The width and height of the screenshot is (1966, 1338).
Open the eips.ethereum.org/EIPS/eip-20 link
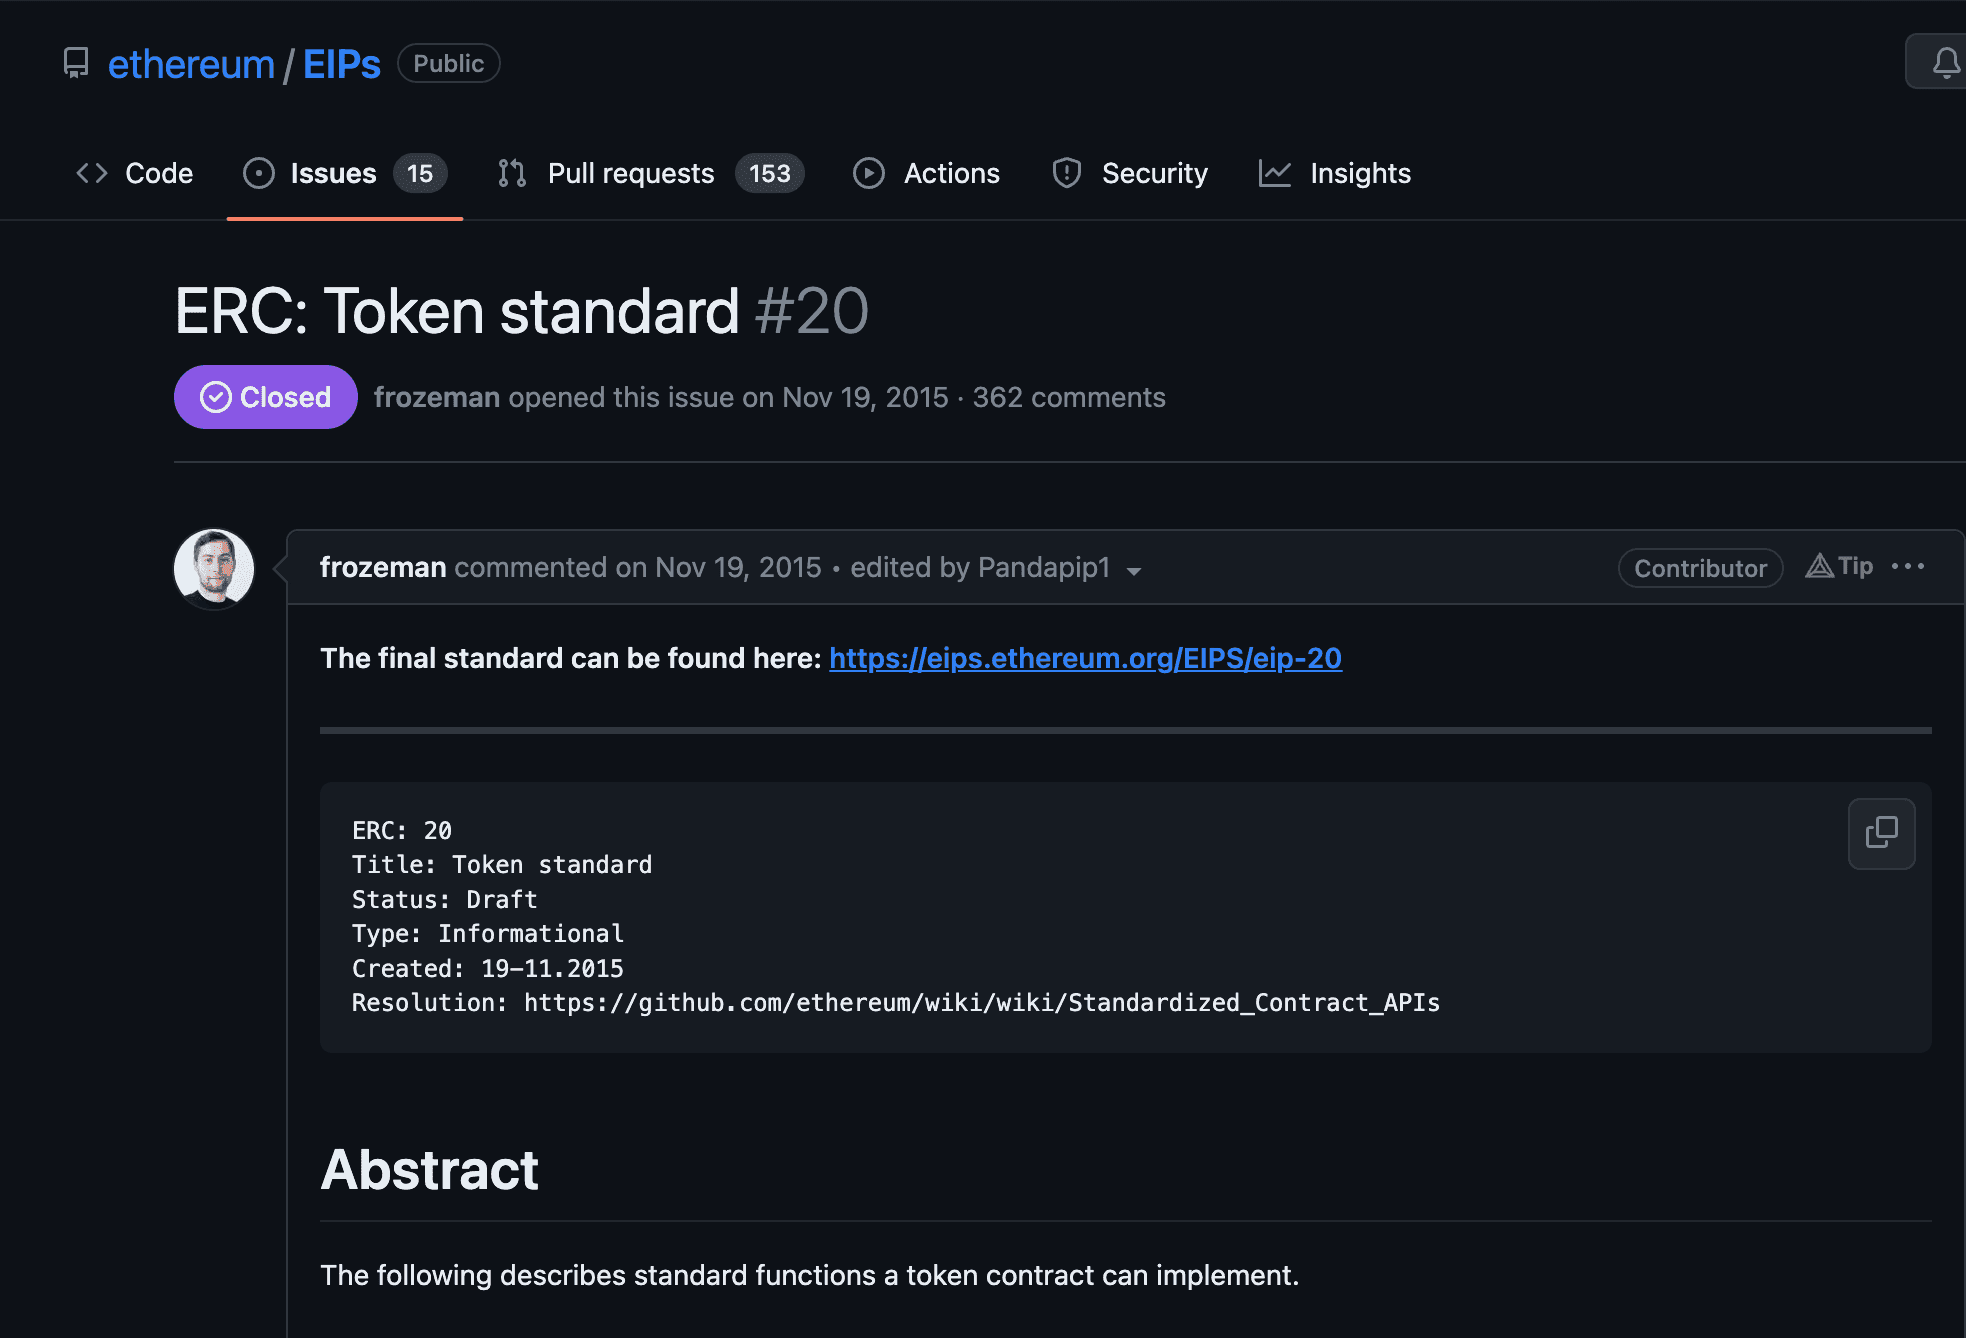coord(1085,658)
